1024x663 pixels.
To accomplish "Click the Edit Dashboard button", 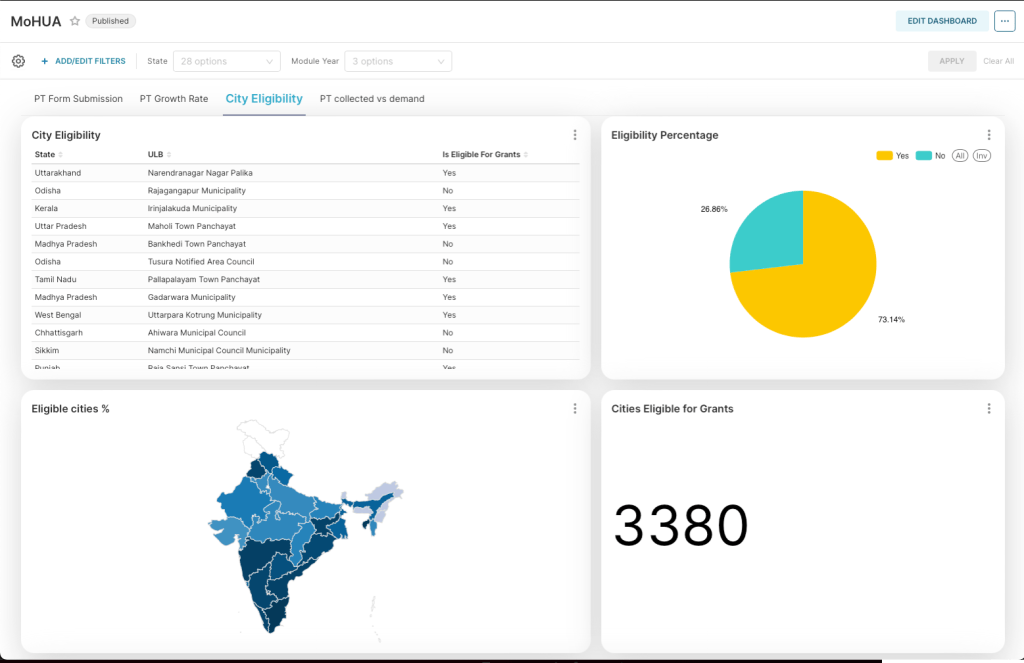I will click(942, 21).
